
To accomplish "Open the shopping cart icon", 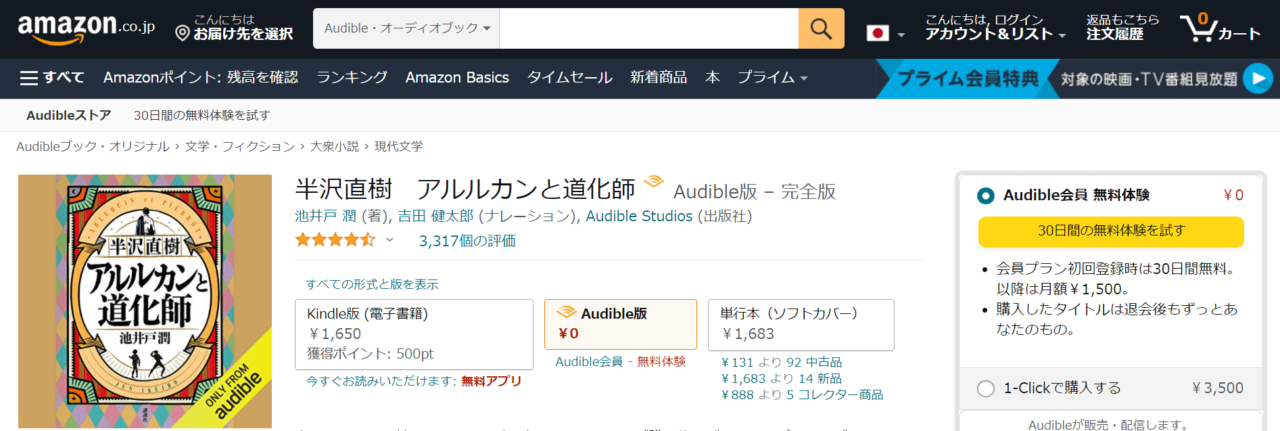I will (1198, 29).
